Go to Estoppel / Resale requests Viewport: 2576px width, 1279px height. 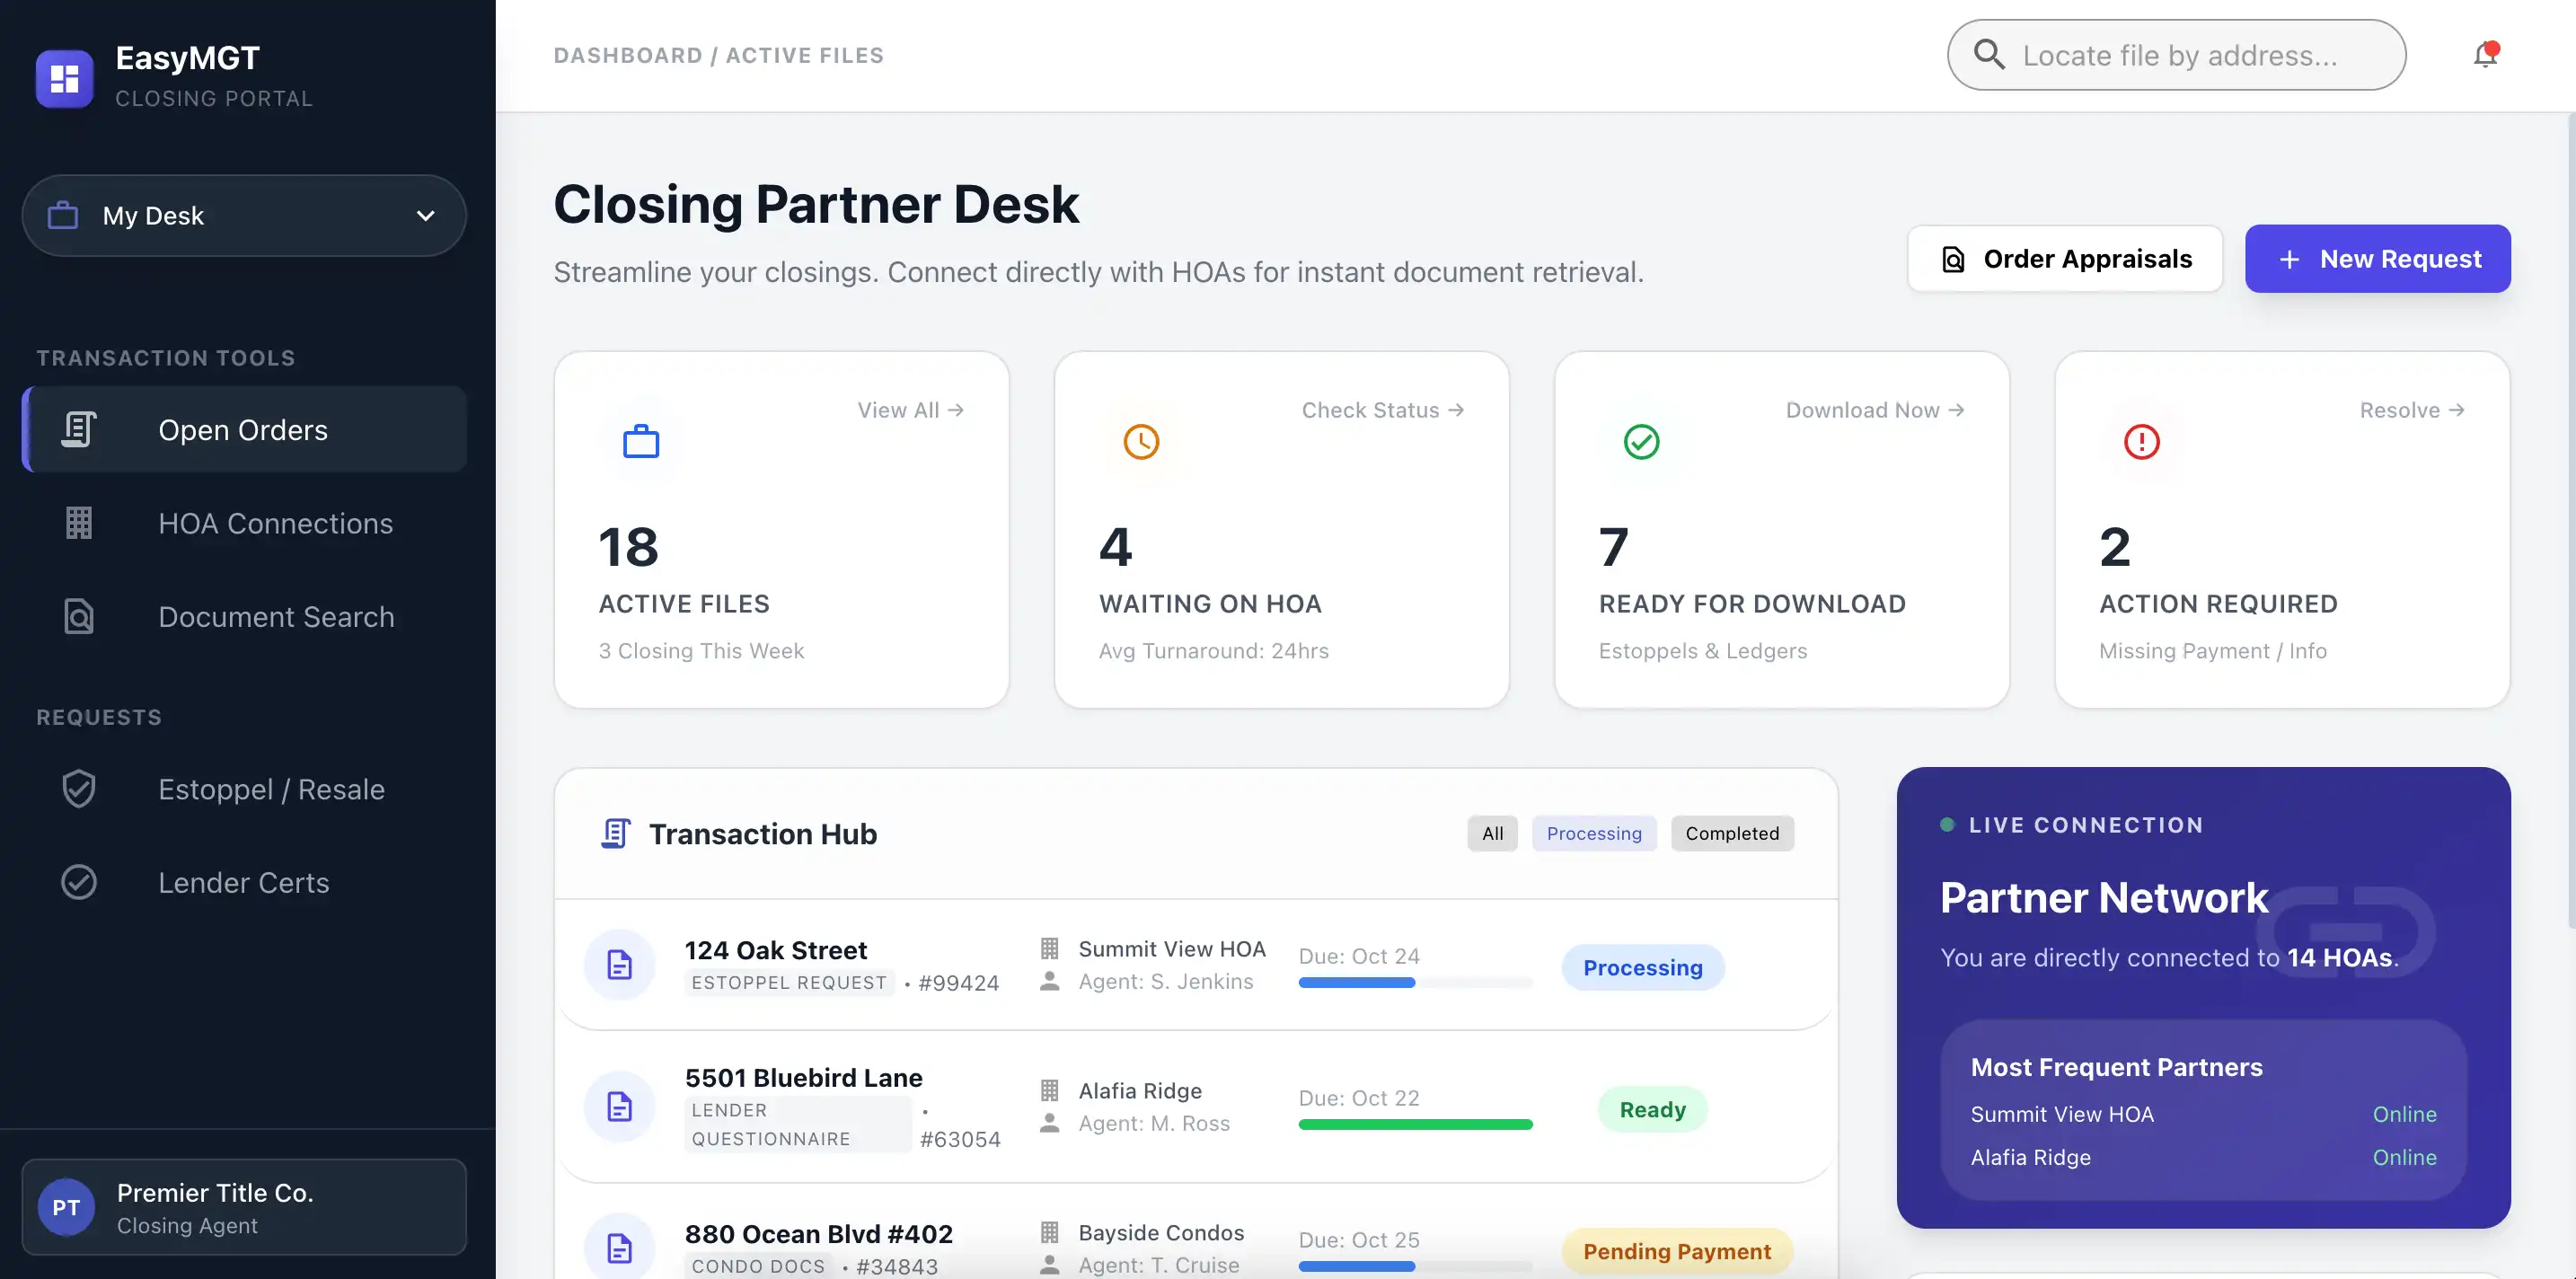[271, 789]
